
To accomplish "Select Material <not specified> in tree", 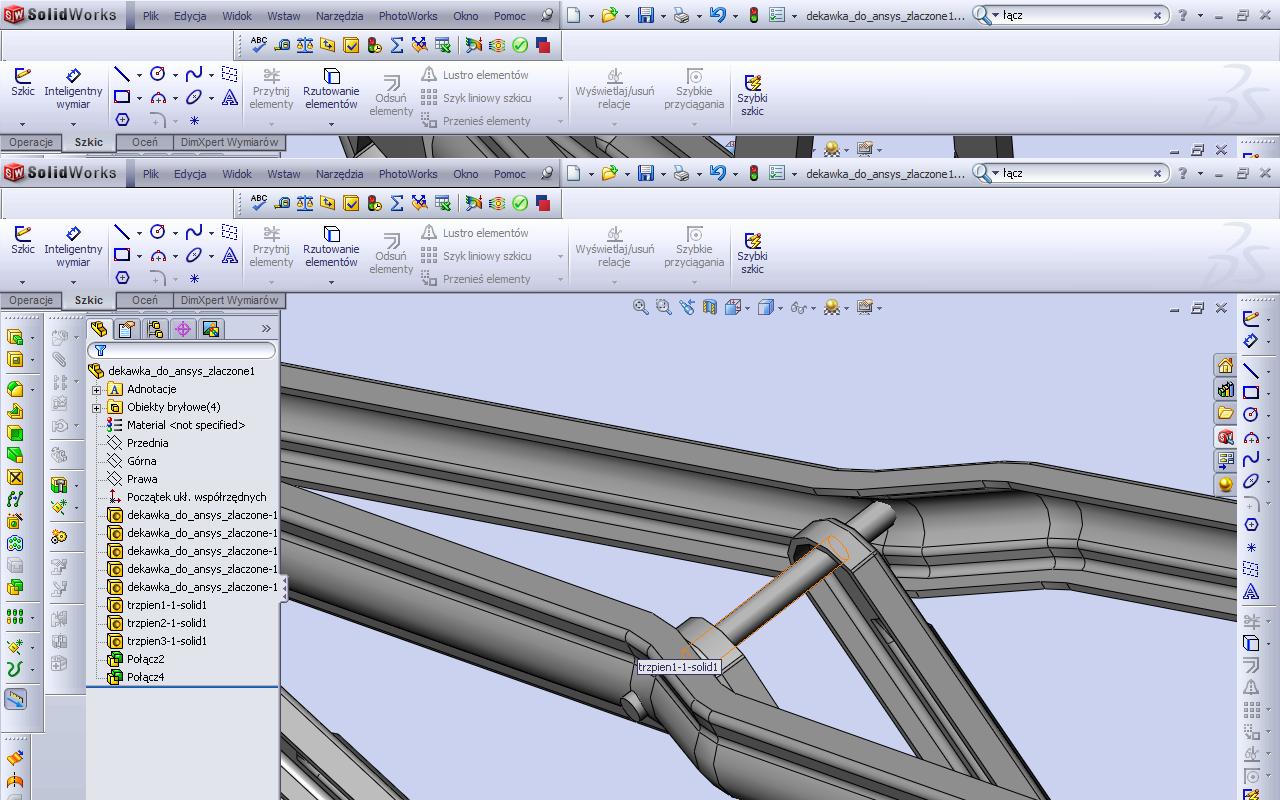I will 185,425.
